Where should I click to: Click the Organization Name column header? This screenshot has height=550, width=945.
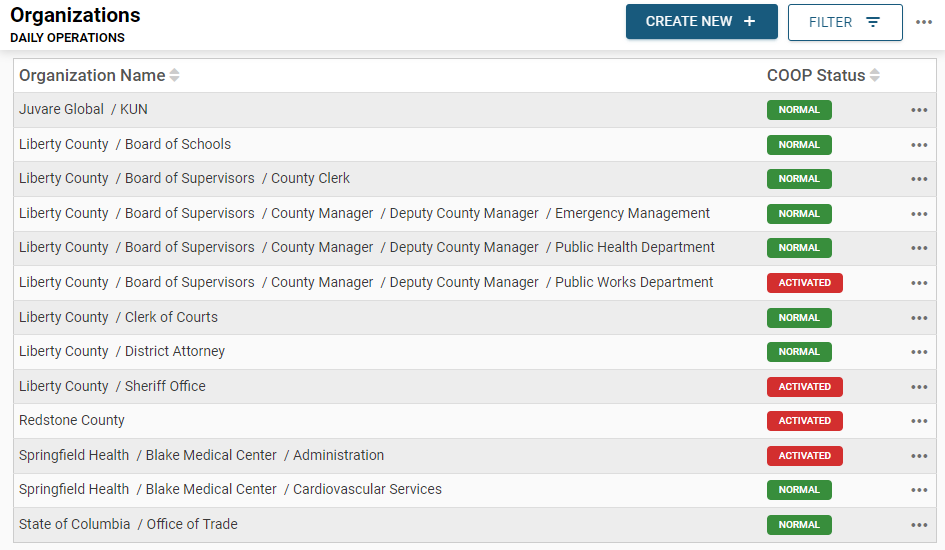[92, 76]
